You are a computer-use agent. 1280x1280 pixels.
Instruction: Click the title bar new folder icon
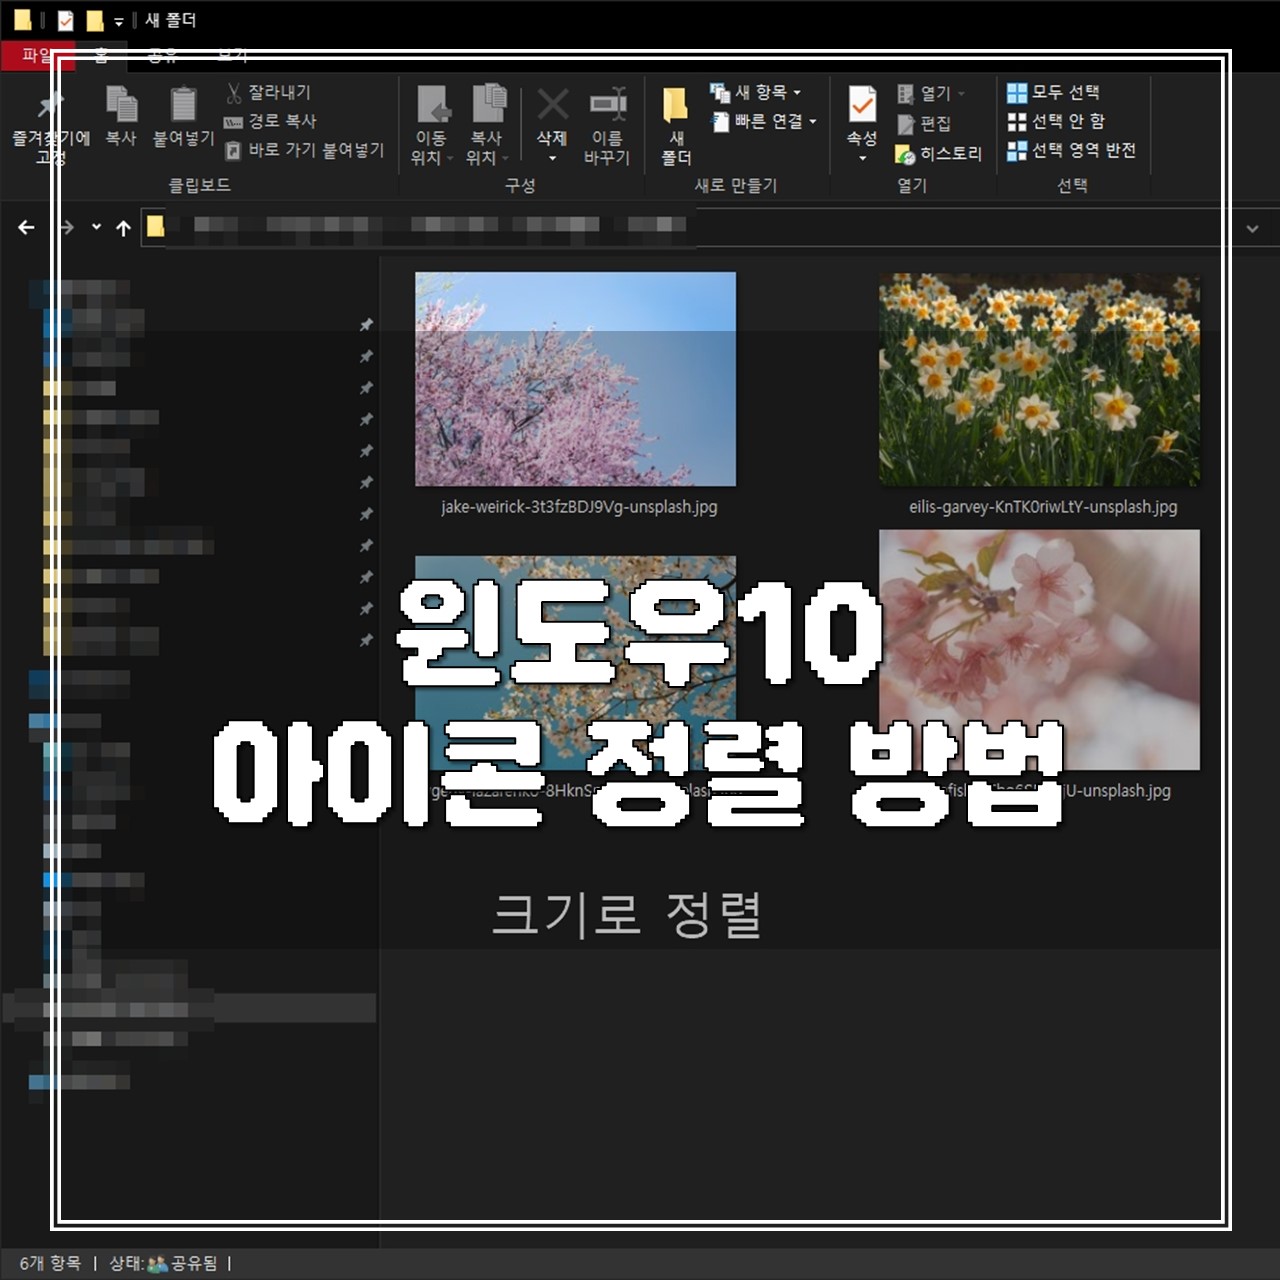click(94, 20)
